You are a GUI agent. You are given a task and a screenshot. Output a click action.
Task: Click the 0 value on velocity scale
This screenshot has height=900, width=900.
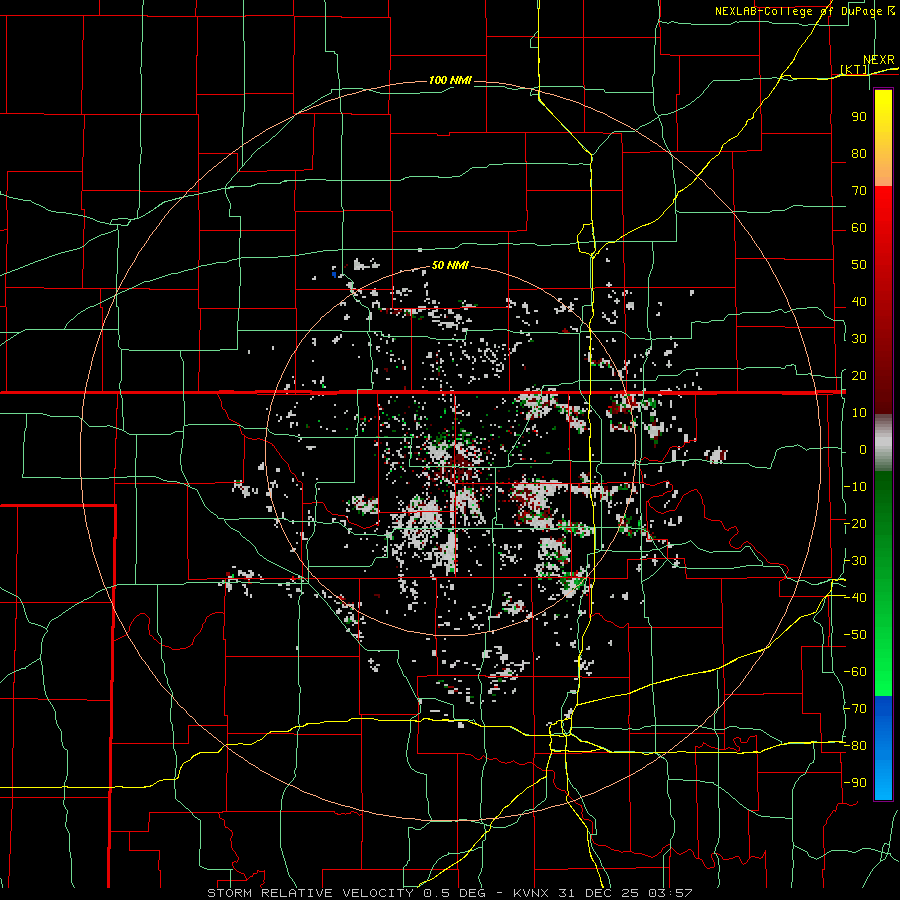[863, 449]
